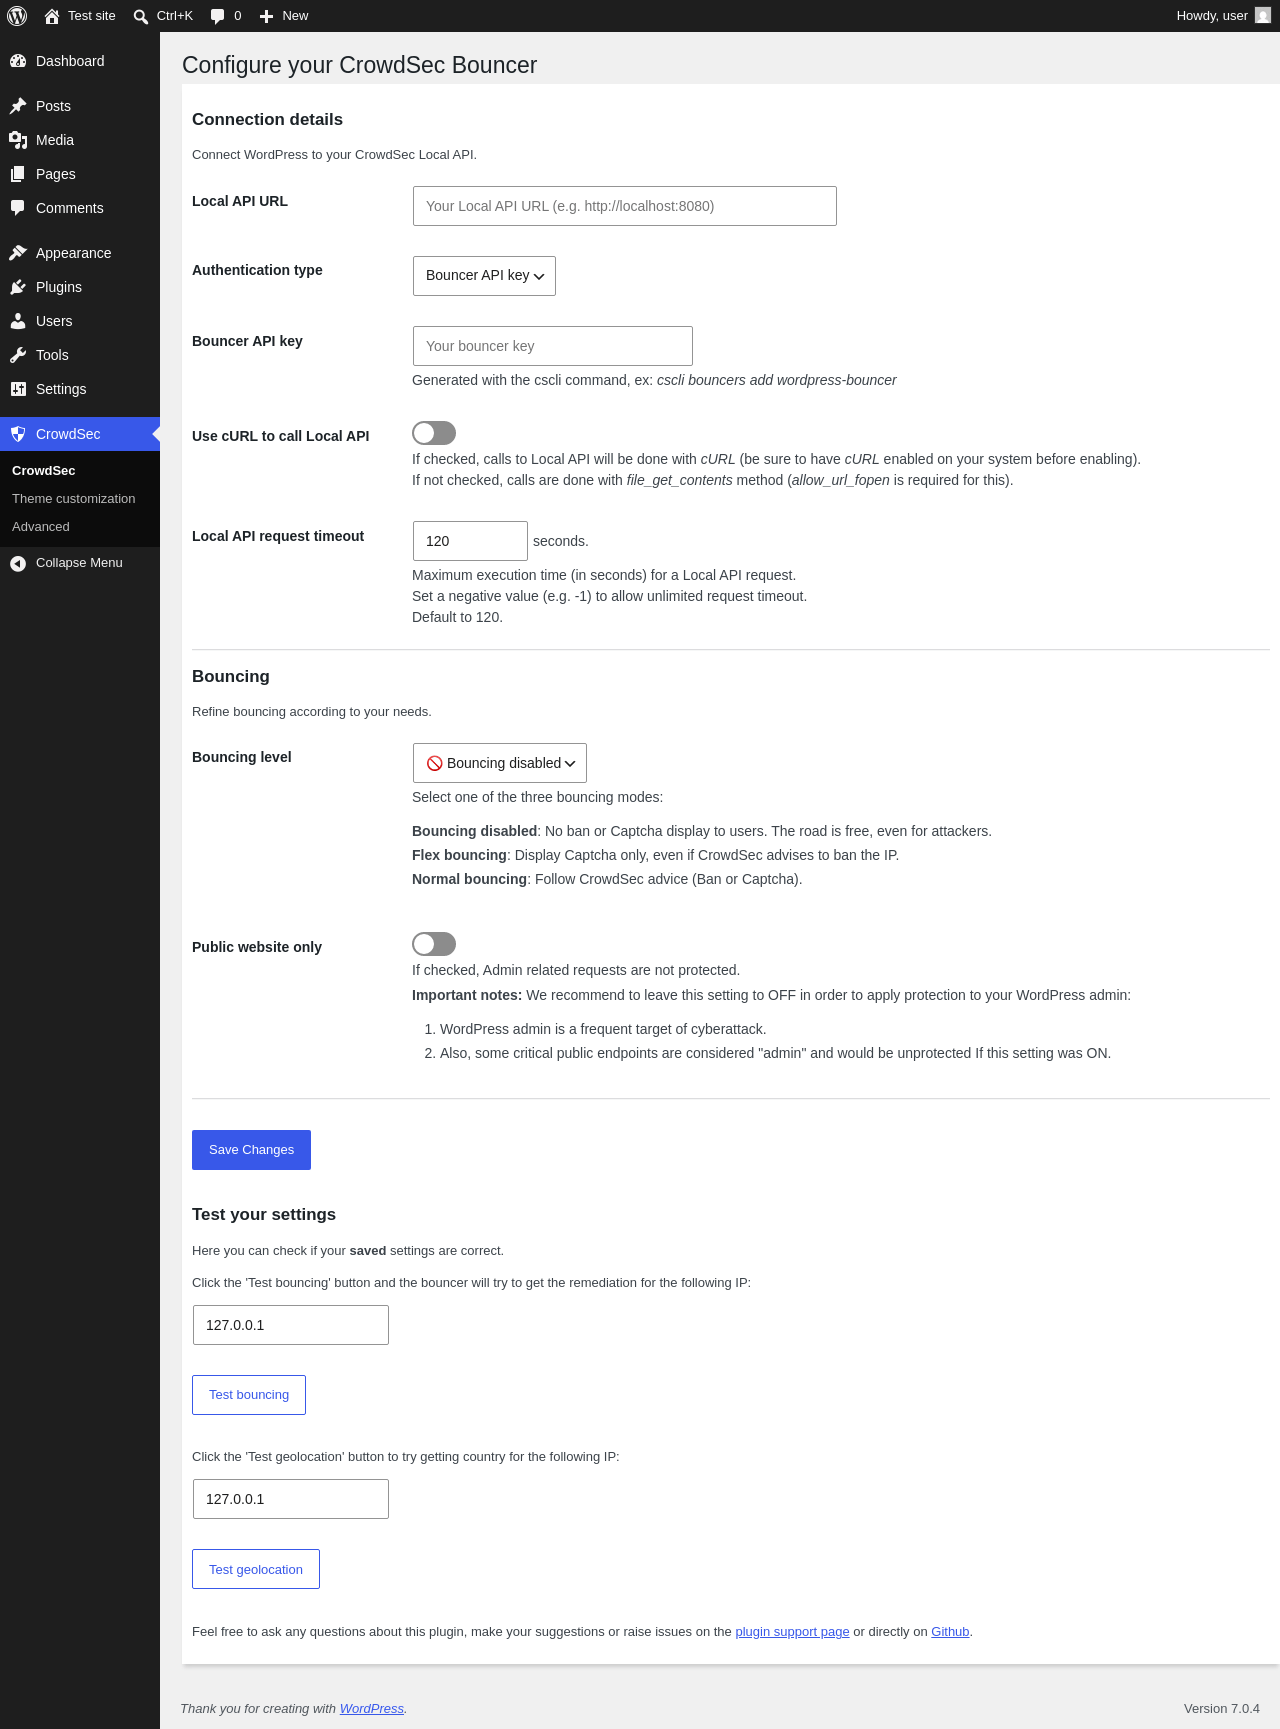The image size is (1280, 1729).
Task: Click the CrowdSec shield icon
Action: coord(18,434)
